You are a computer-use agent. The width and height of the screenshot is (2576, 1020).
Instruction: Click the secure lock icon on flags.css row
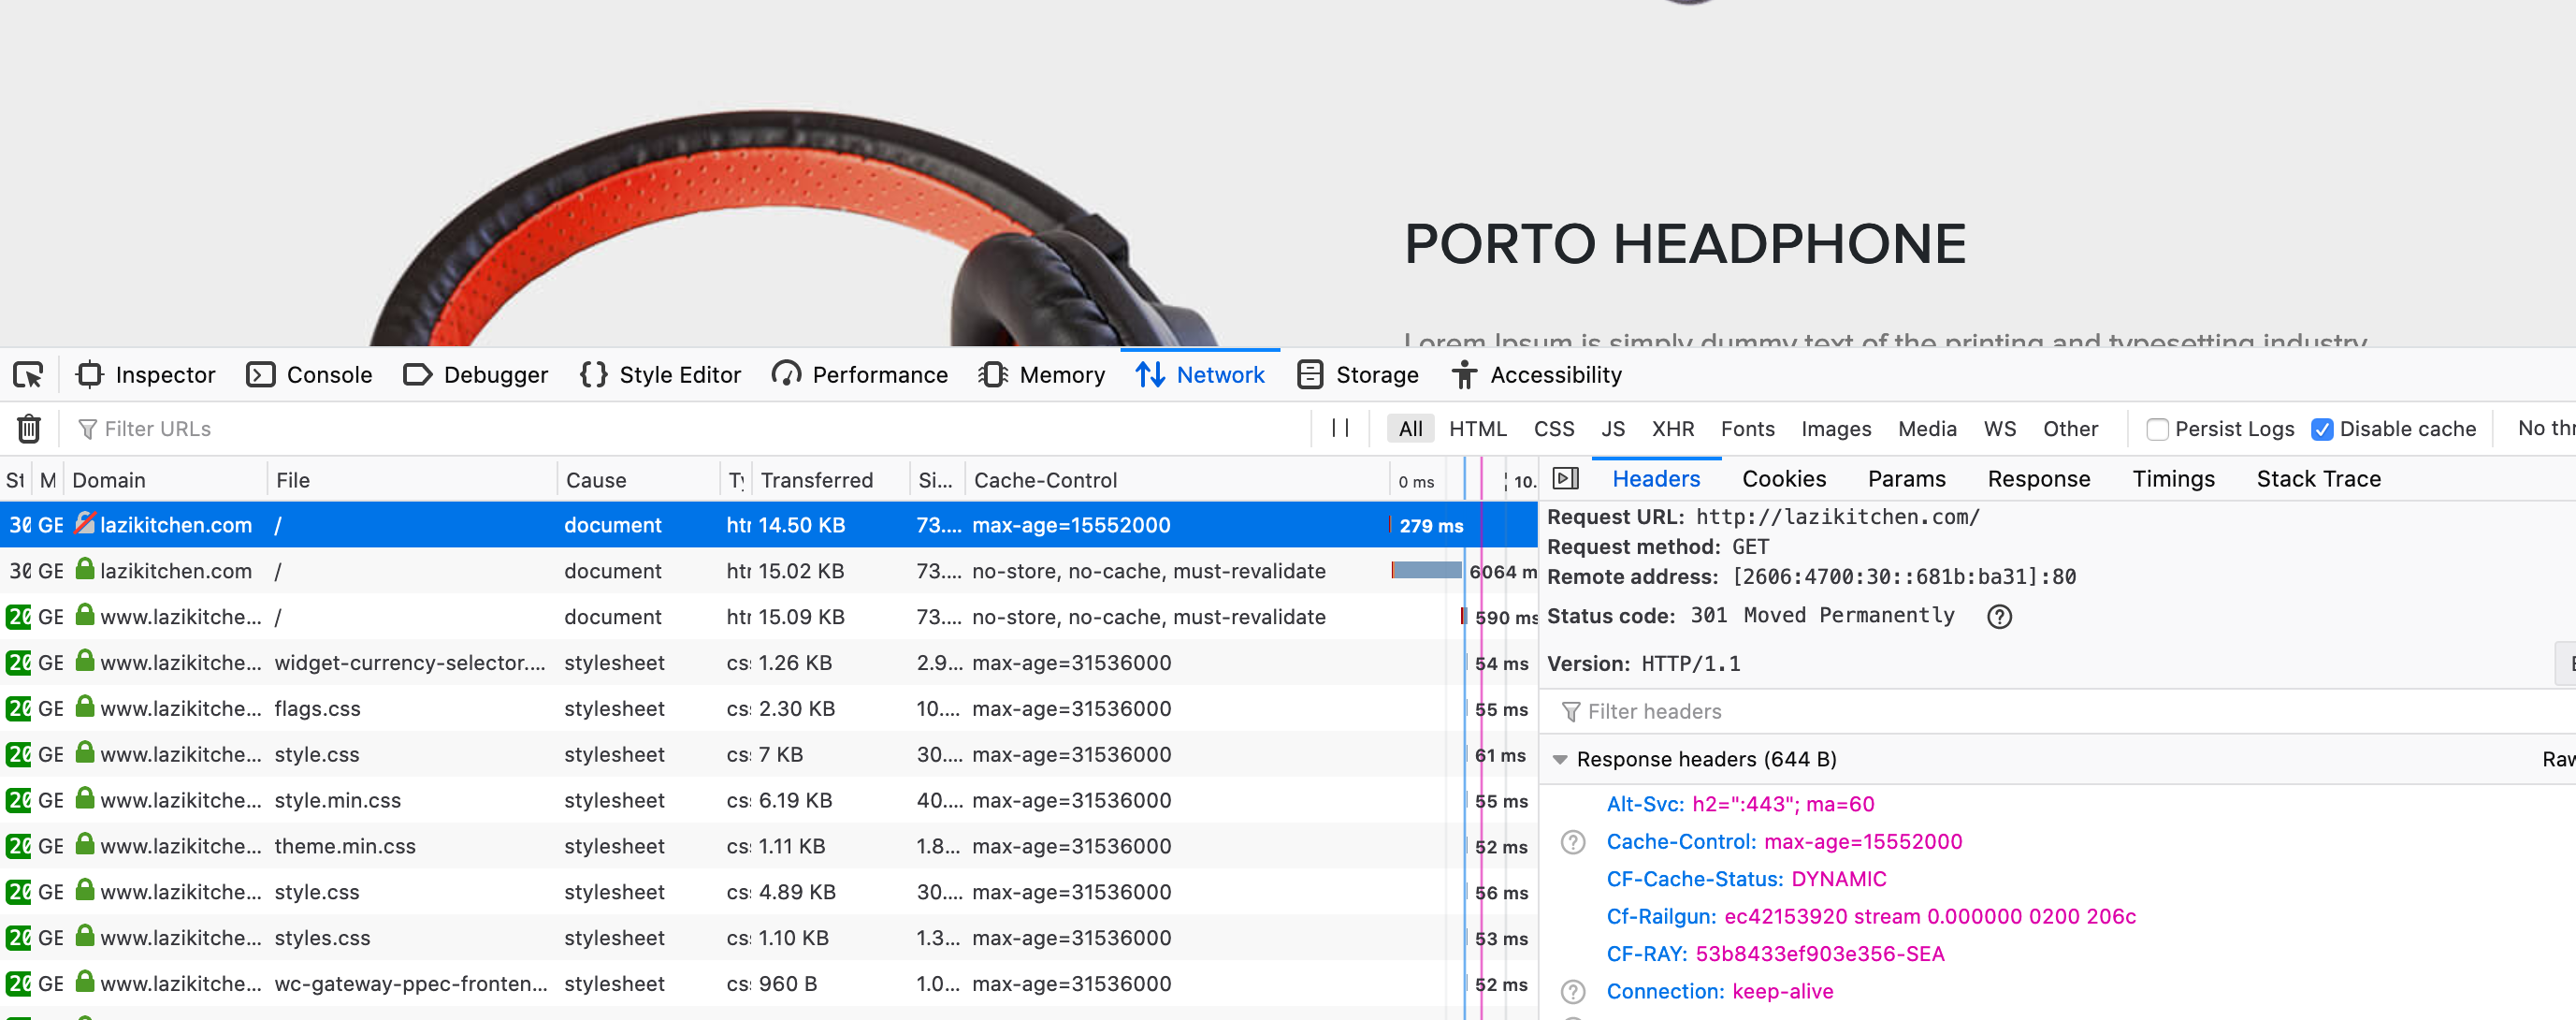coord(85,707)
